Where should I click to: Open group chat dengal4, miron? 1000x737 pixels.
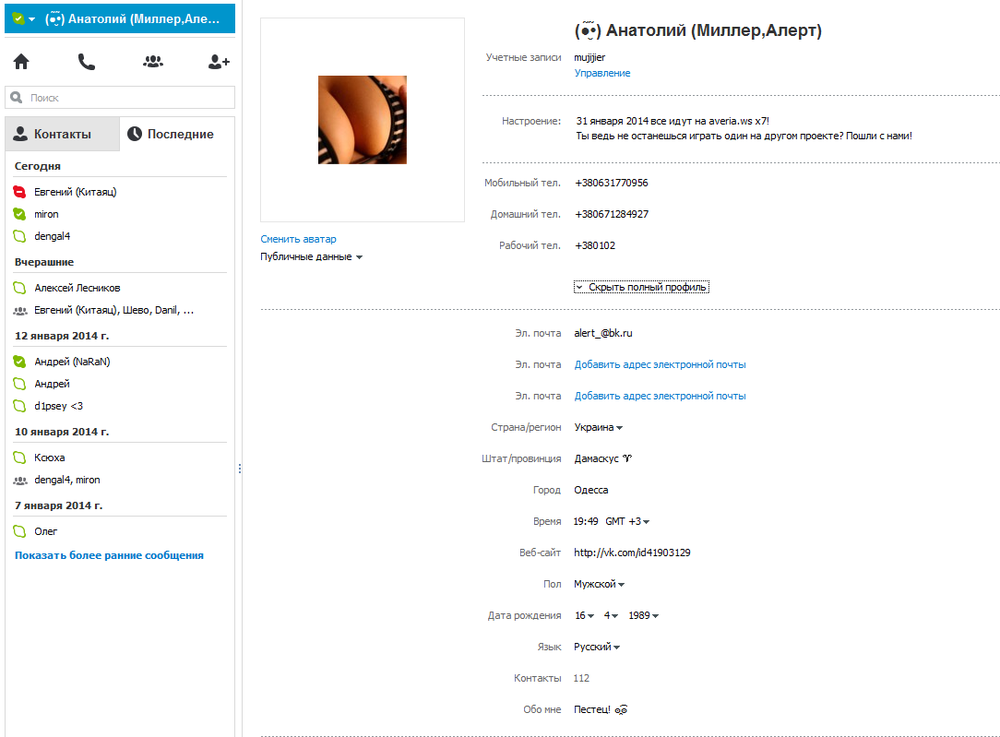coord(67,480)
